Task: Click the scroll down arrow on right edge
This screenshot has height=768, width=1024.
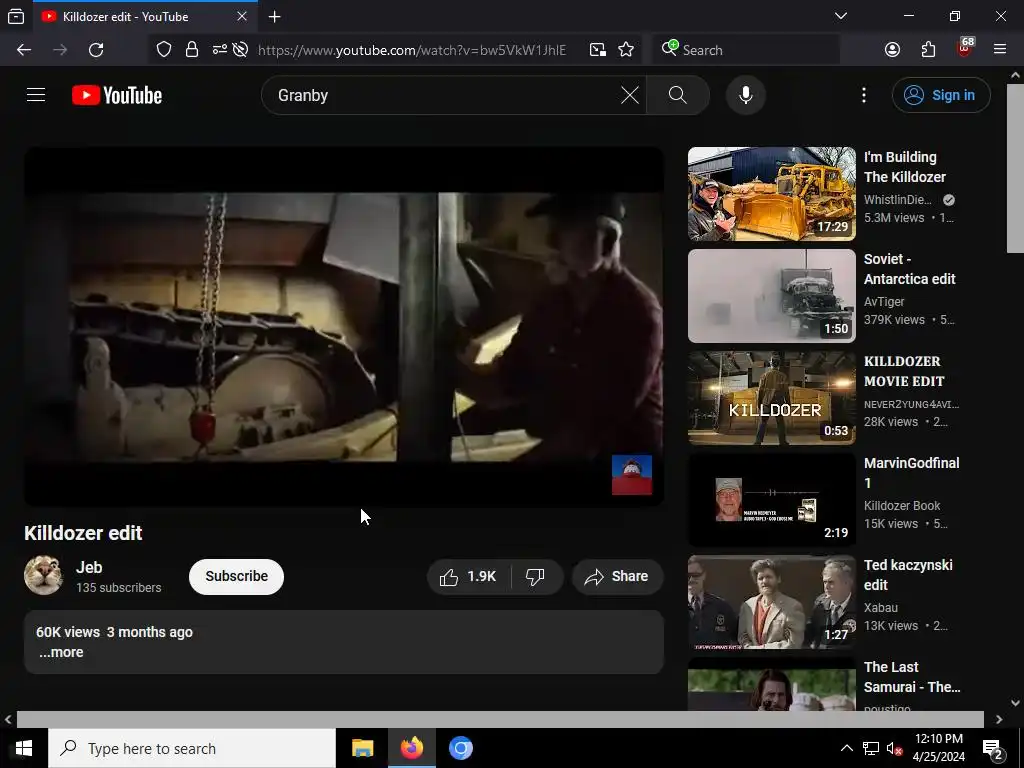Action: tap(1015, 703)
